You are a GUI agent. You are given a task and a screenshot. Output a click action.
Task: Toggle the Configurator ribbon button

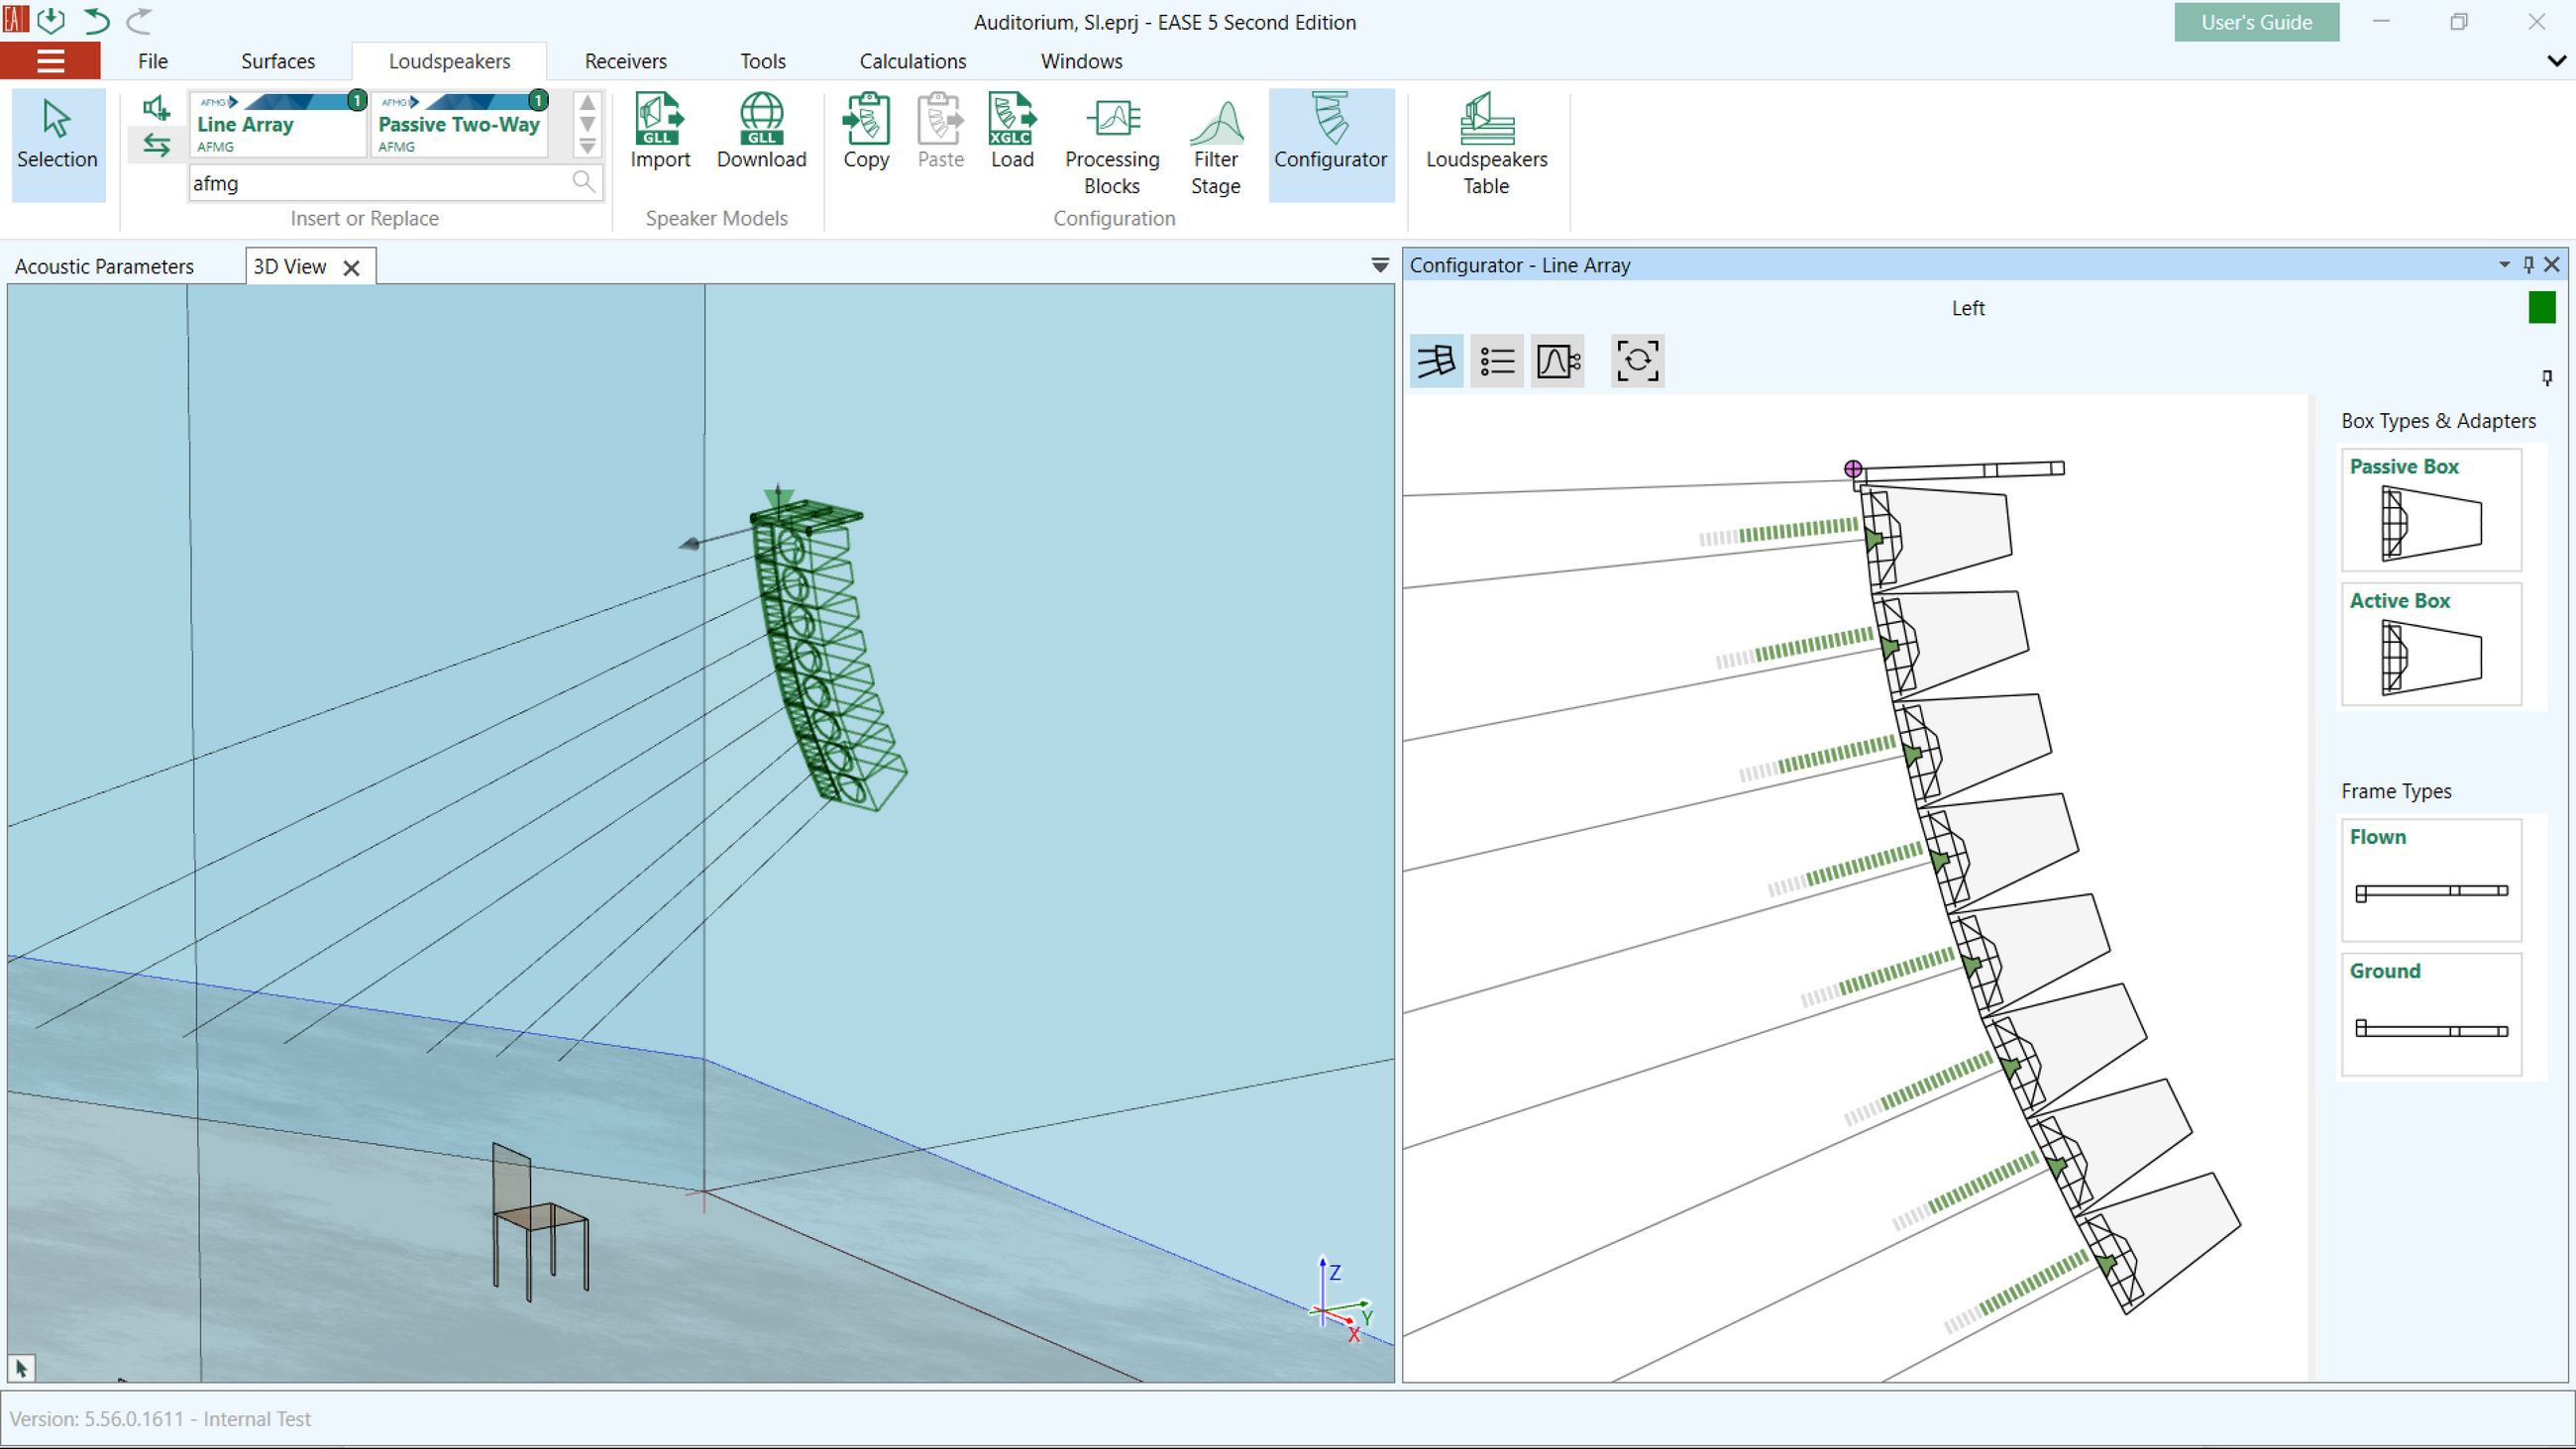[x=1330, y=131]
